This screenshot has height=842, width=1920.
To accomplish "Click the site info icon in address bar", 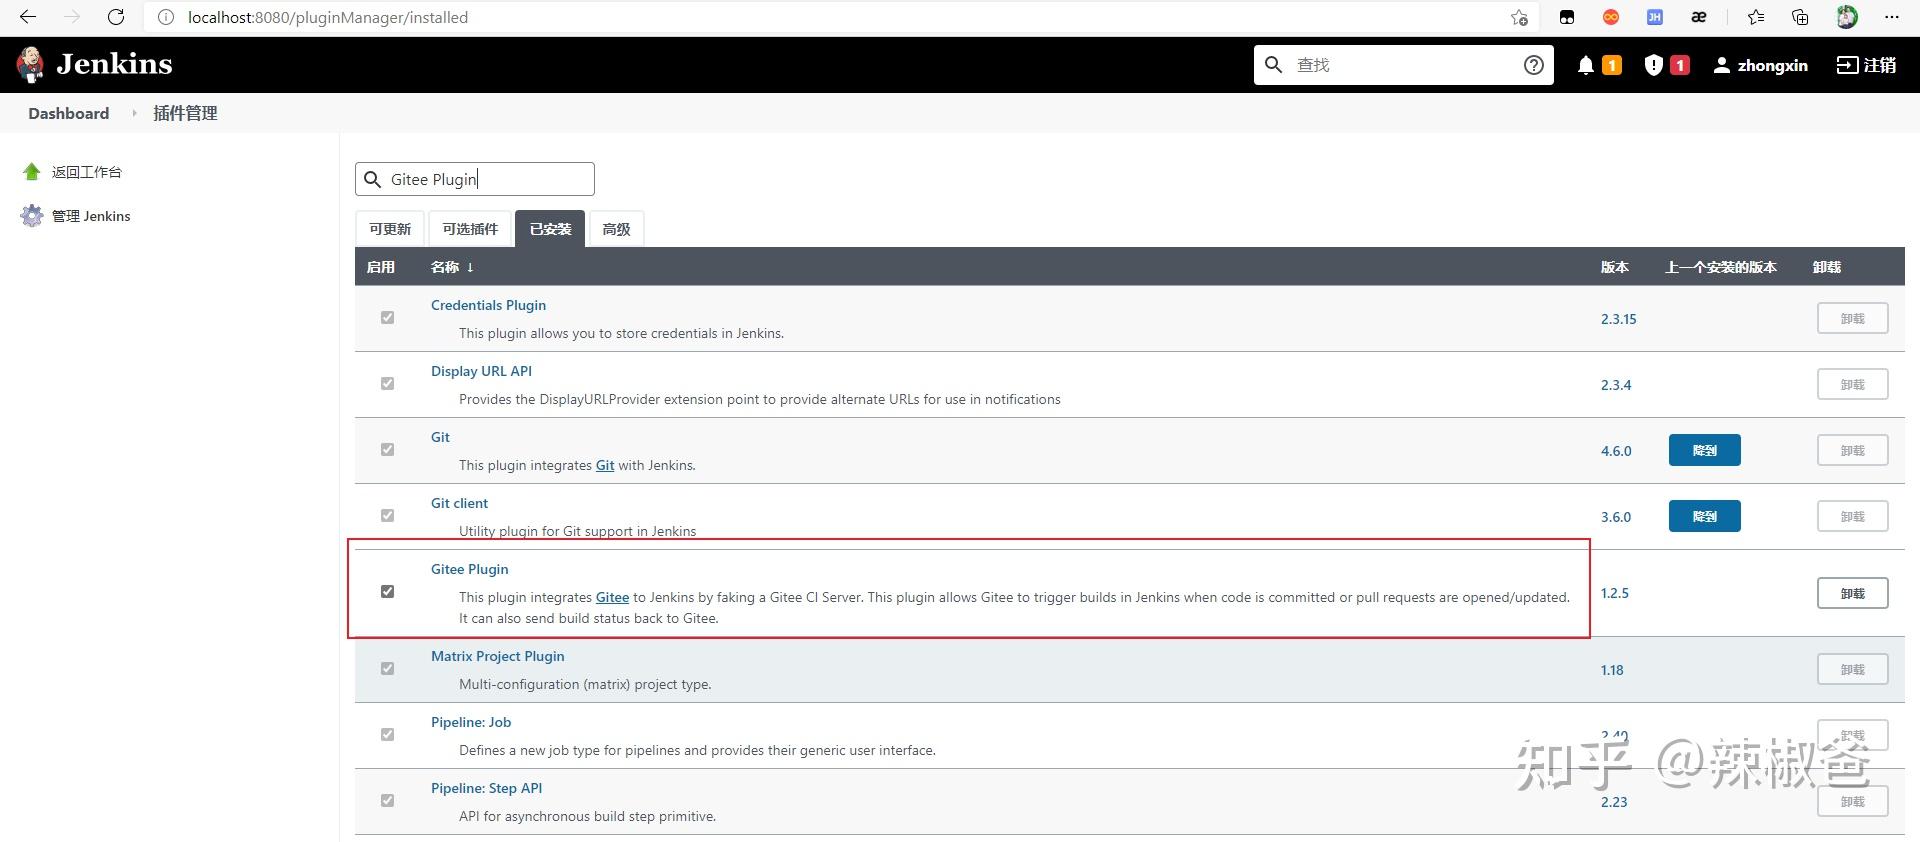I will (166, 17).
